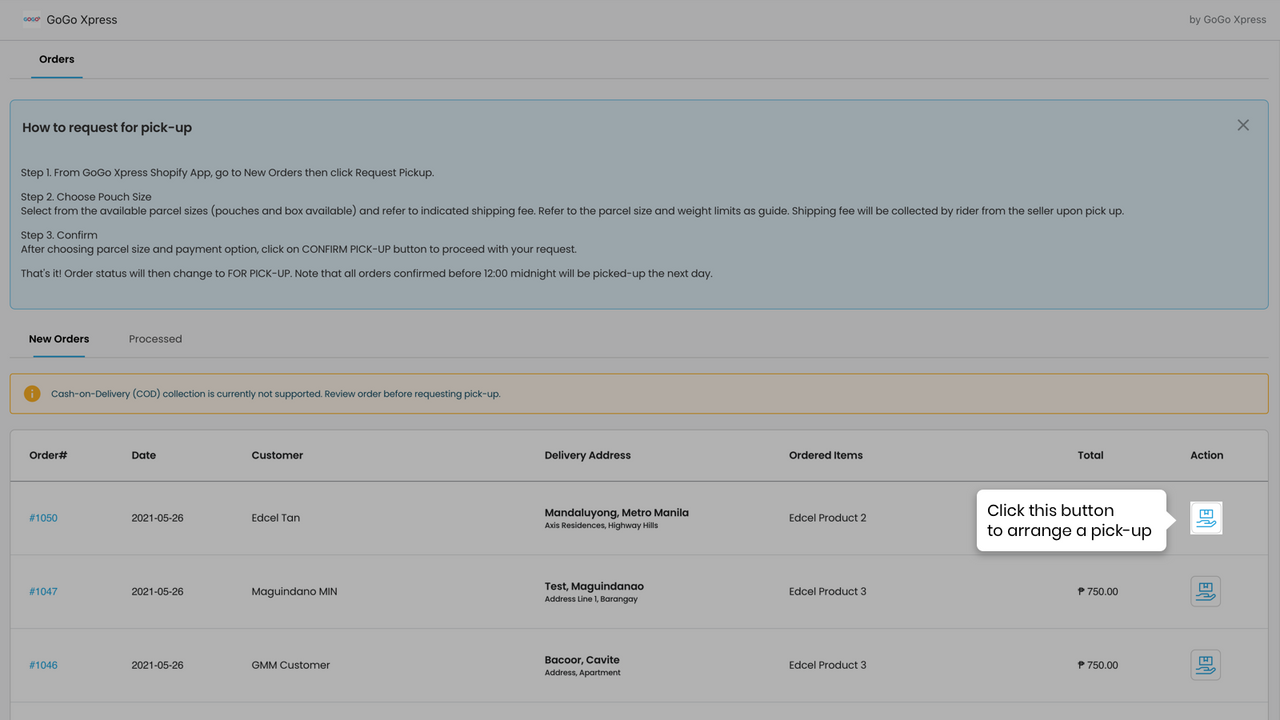Click customer name Maguindano MIN
The width and height of the screenshot is (1280, 720).
click(x=295, y=591)
